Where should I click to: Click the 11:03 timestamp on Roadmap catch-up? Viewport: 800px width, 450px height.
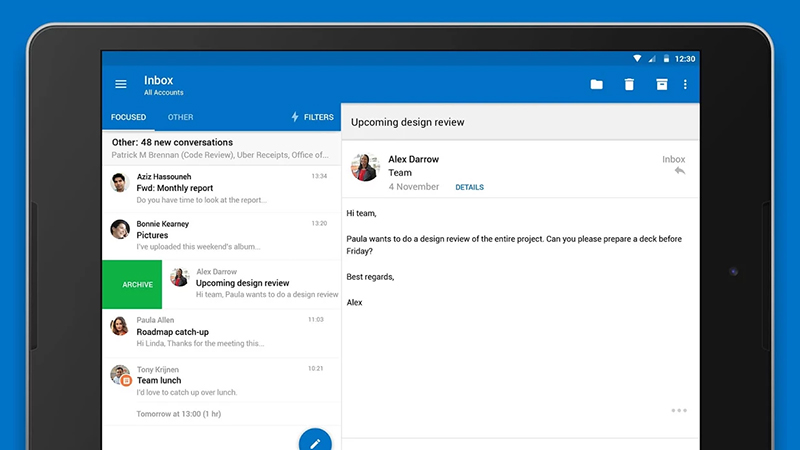coord(316,319)
